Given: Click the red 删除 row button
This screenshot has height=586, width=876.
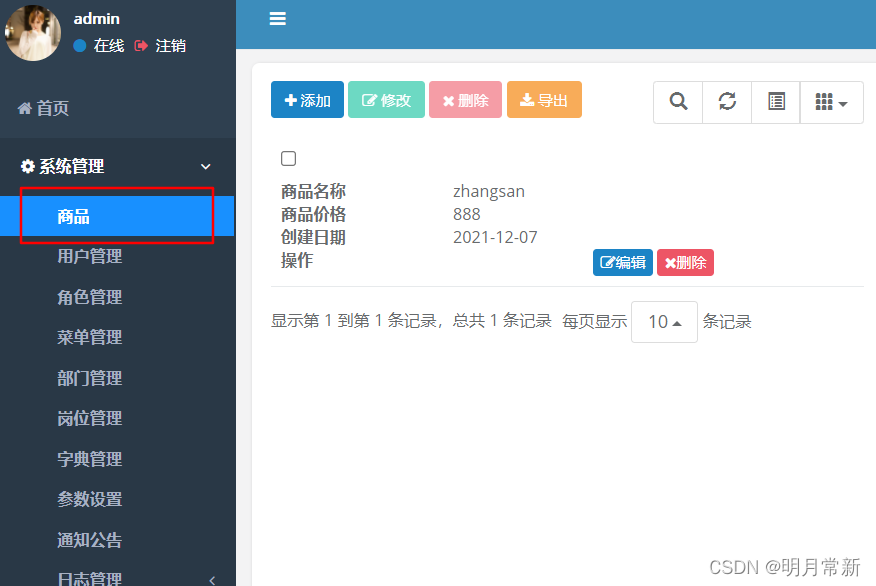Looking at the screenshot, I should pos(685,263).
